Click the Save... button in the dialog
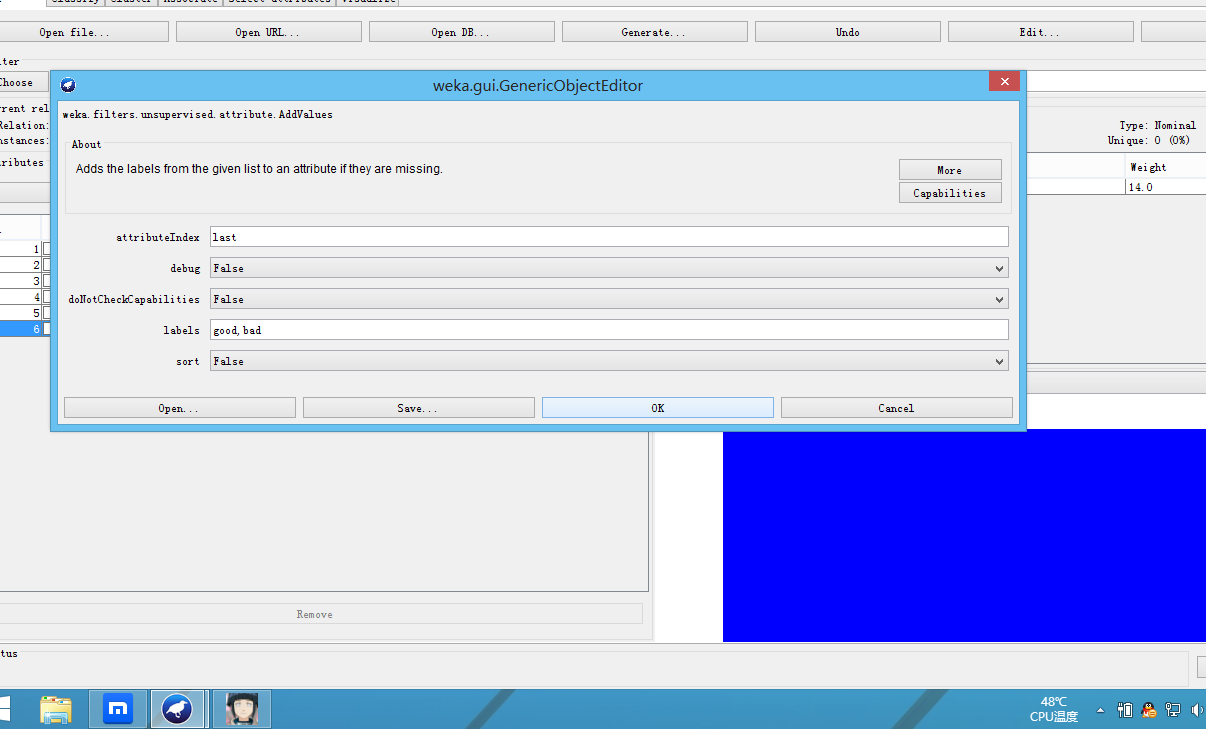 point(418,408)
